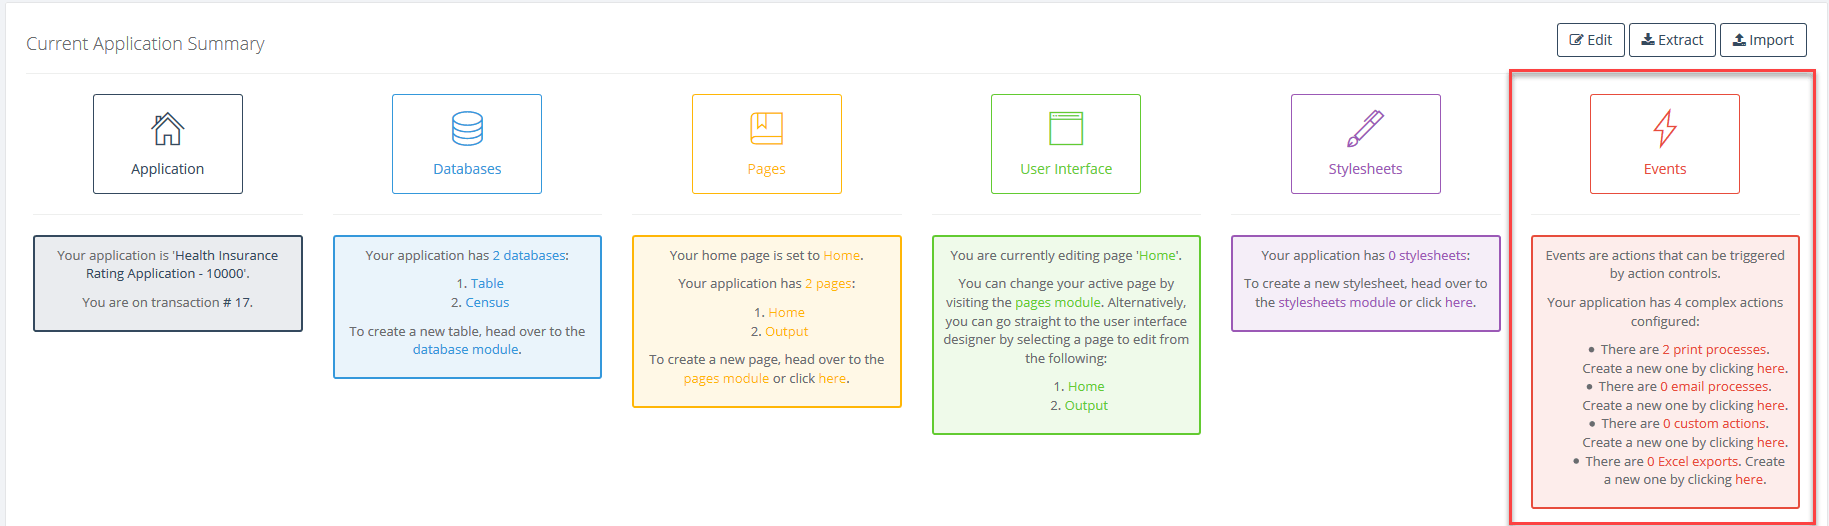This screenshot has width=1829, height=526.
Task: Open the Stylesheets pen icon tile
Action: tap(1365, 144)
